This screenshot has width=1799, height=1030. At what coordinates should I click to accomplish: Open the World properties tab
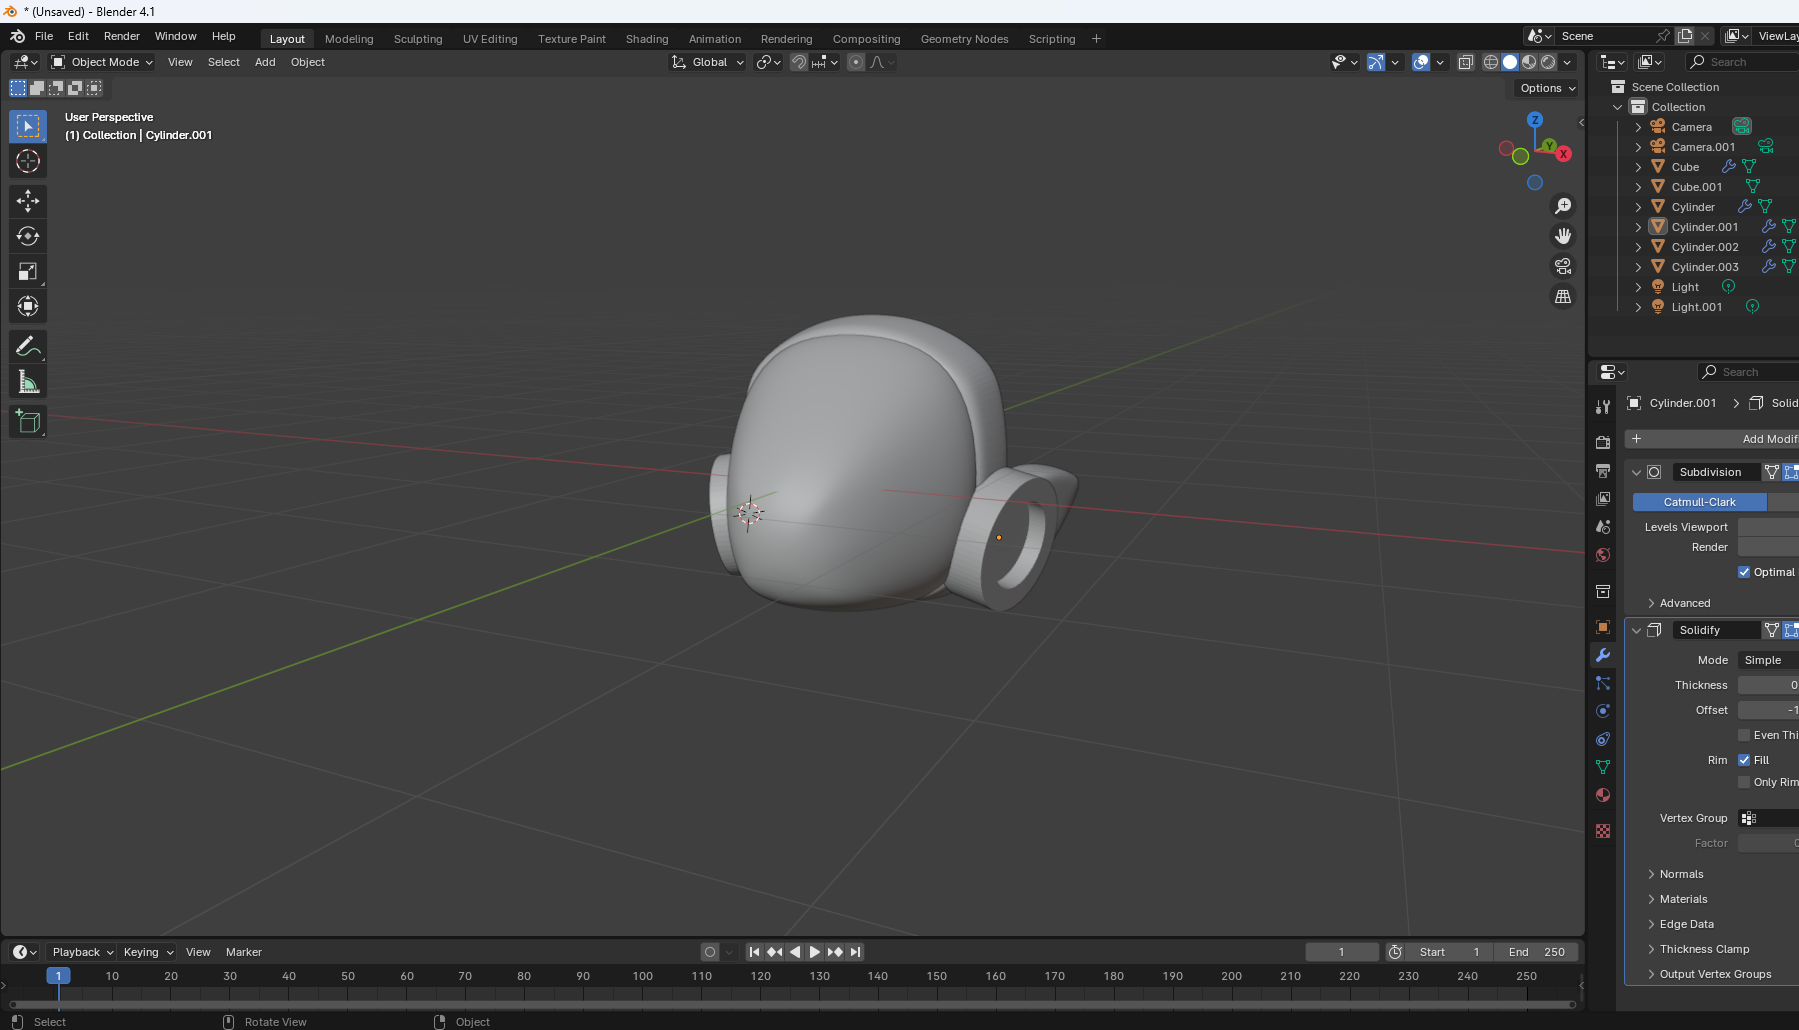click(x=1602, y=555)
